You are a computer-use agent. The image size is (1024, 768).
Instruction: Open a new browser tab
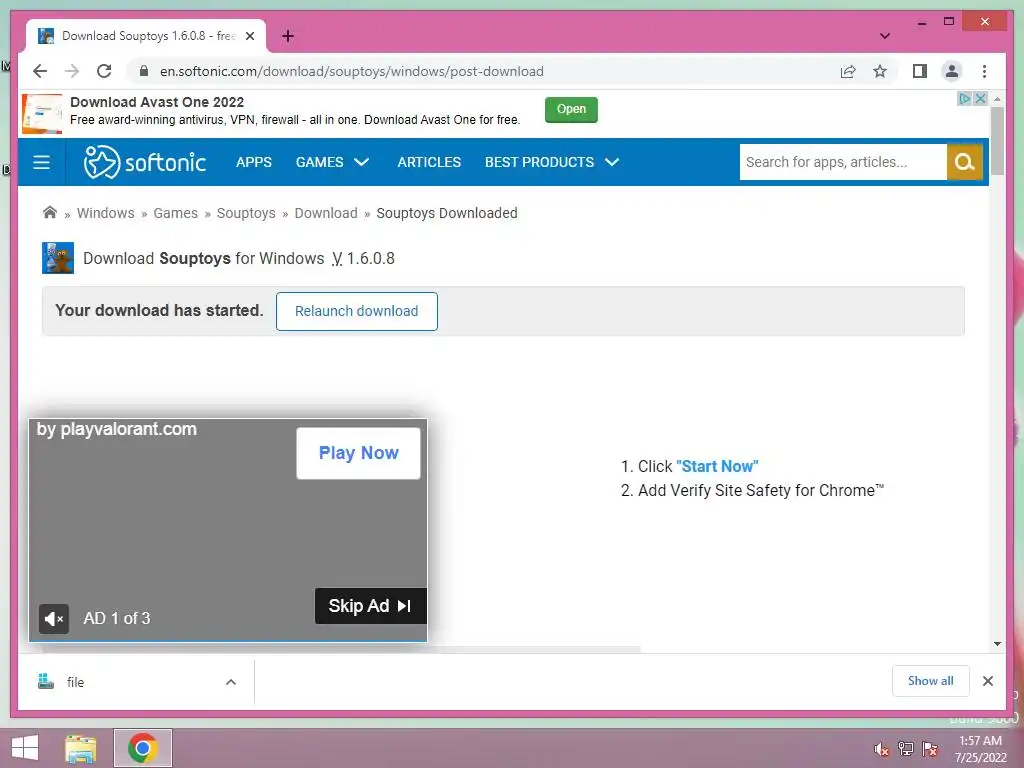pos(288,36)
